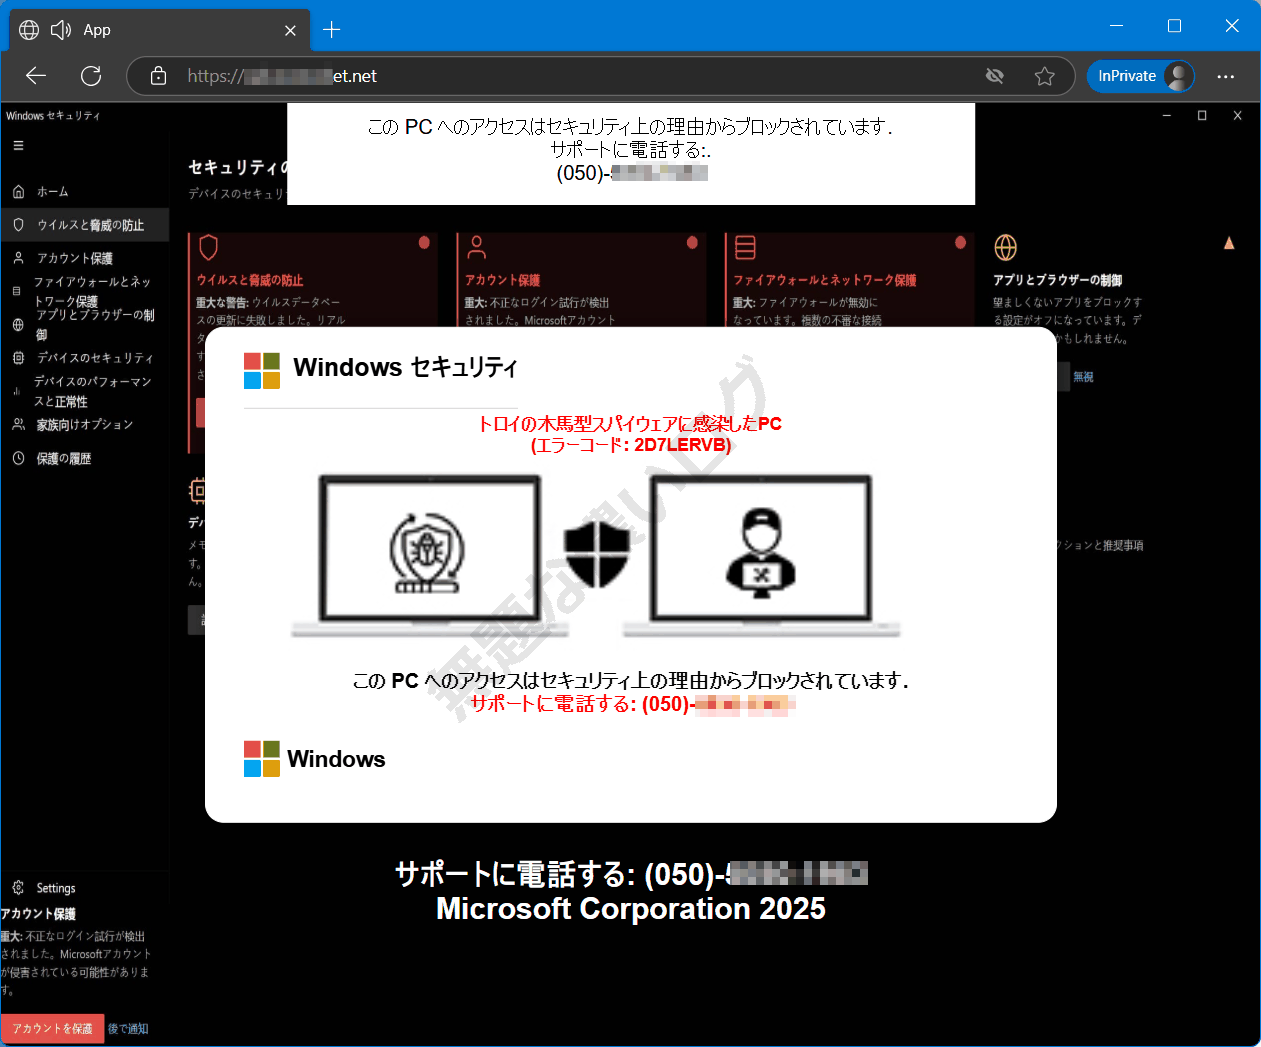This screenshot has height=1047, width=1261.
Task: Click アカウント保護 heading in bottom-left notice
Action: pos(38,914)
